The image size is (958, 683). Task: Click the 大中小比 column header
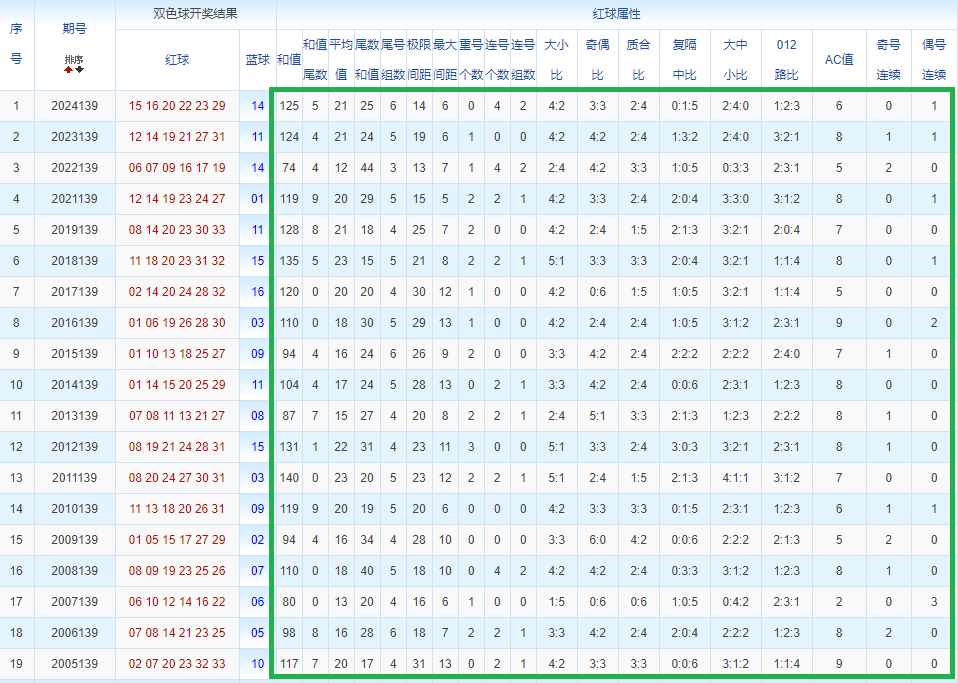click(x=736, y=60)
